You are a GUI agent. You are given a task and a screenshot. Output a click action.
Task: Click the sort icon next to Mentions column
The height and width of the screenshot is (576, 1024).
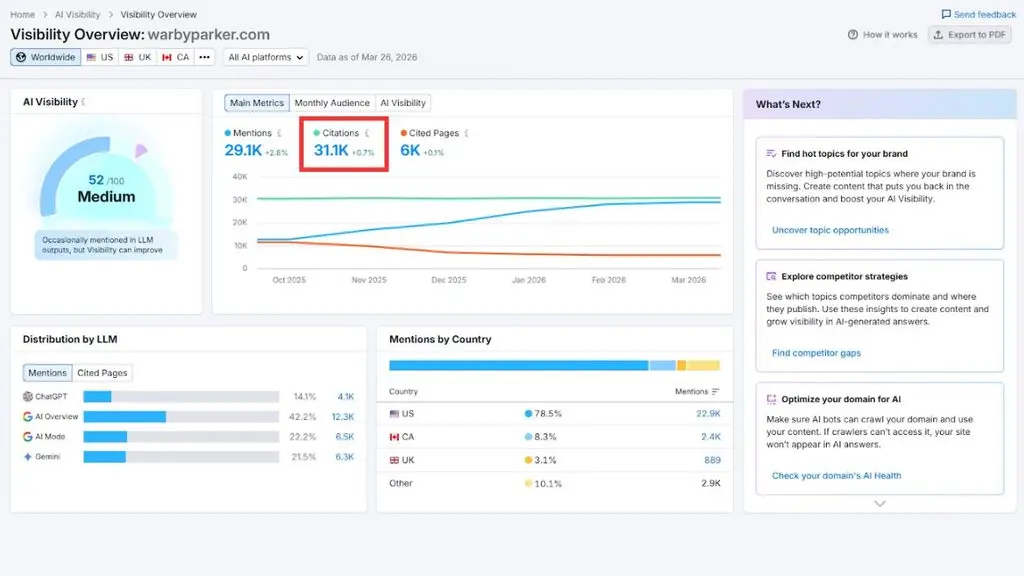(x=716, y=392)
